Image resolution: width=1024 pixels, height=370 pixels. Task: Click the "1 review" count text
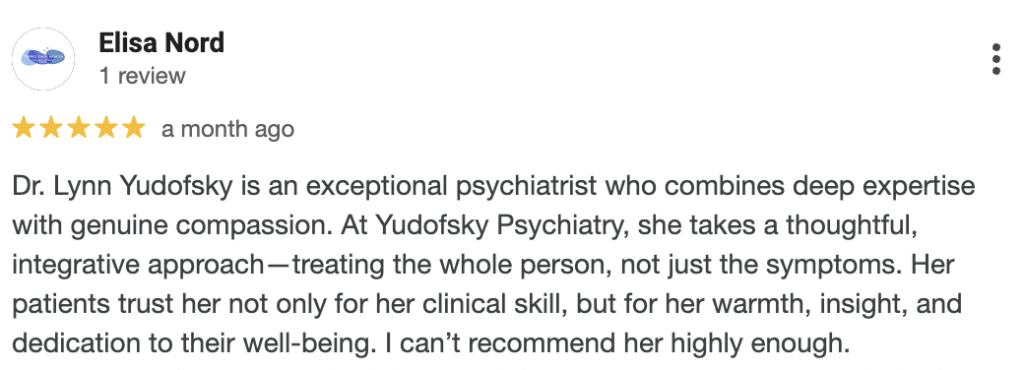[x=142, y=76]
